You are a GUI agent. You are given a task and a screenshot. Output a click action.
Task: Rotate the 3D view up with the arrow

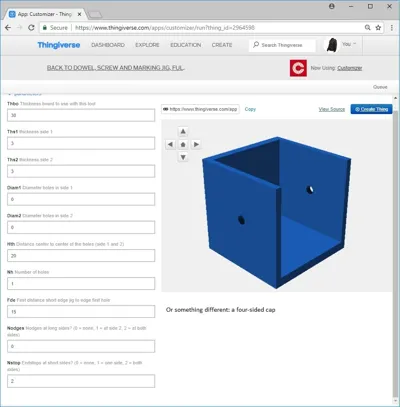click(x=183, y=131)
